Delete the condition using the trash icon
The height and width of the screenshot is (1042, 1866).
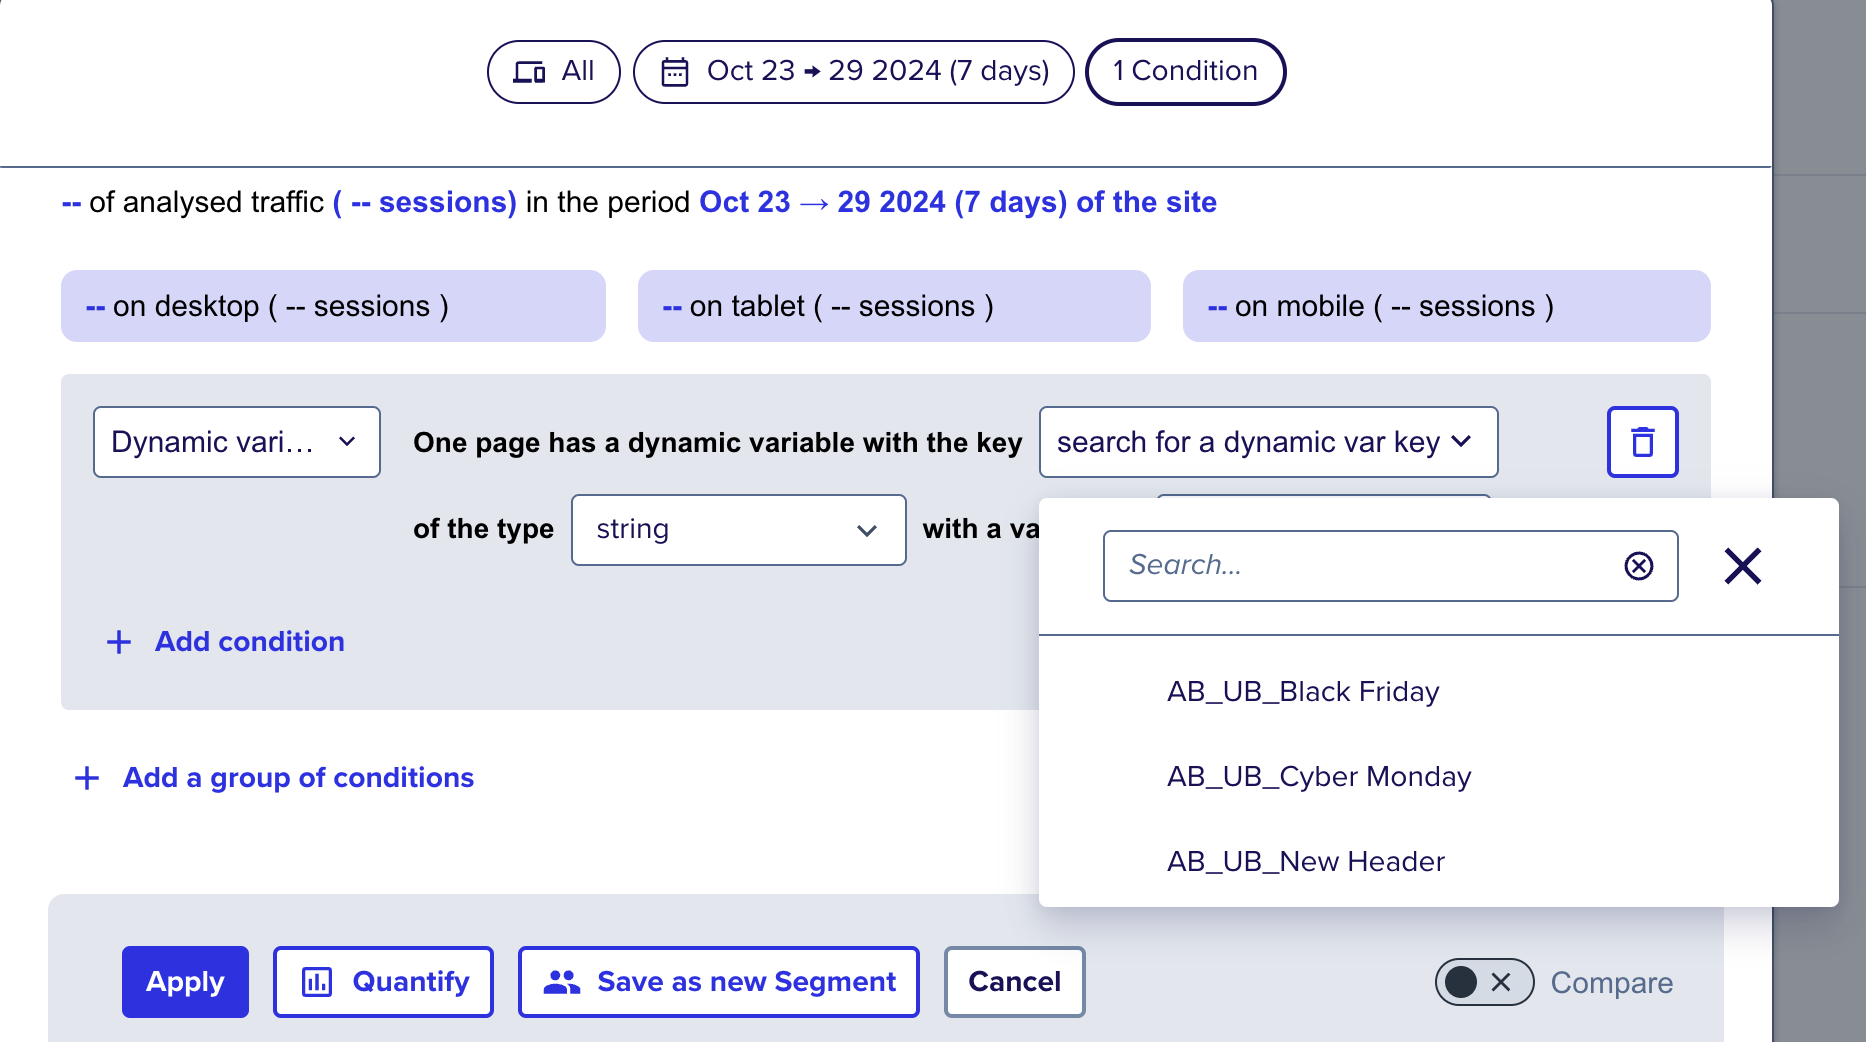(x=1641, y=442)
